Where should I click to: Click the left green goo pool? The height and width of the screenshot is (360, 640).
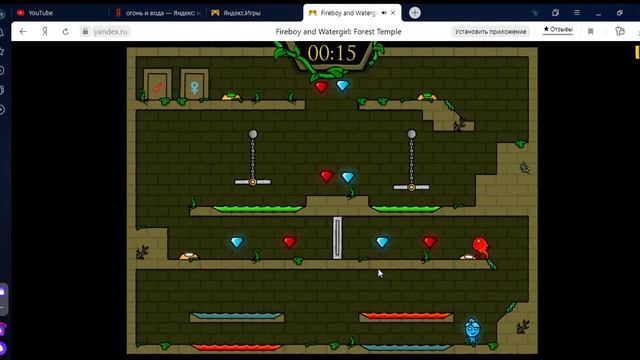(258, 209)
